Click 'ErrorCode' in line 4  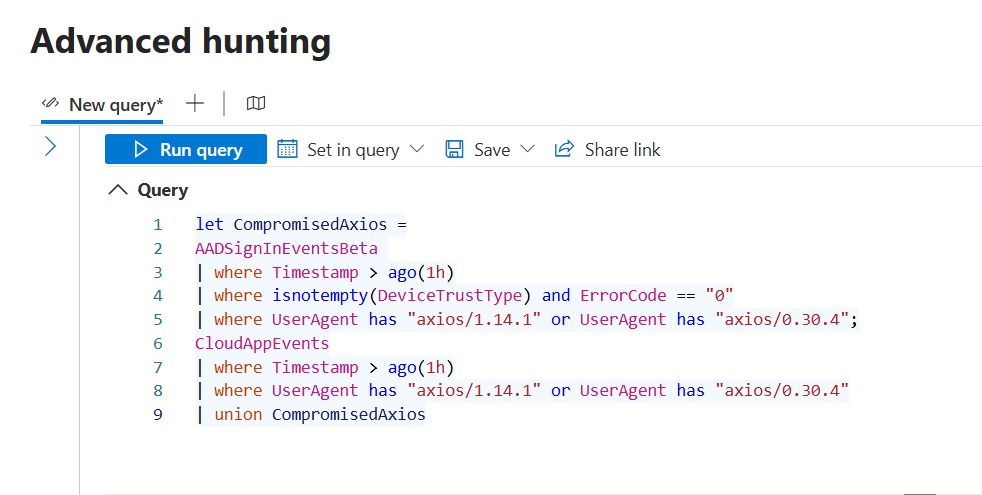pyautogui.click(x=623, y=296)
